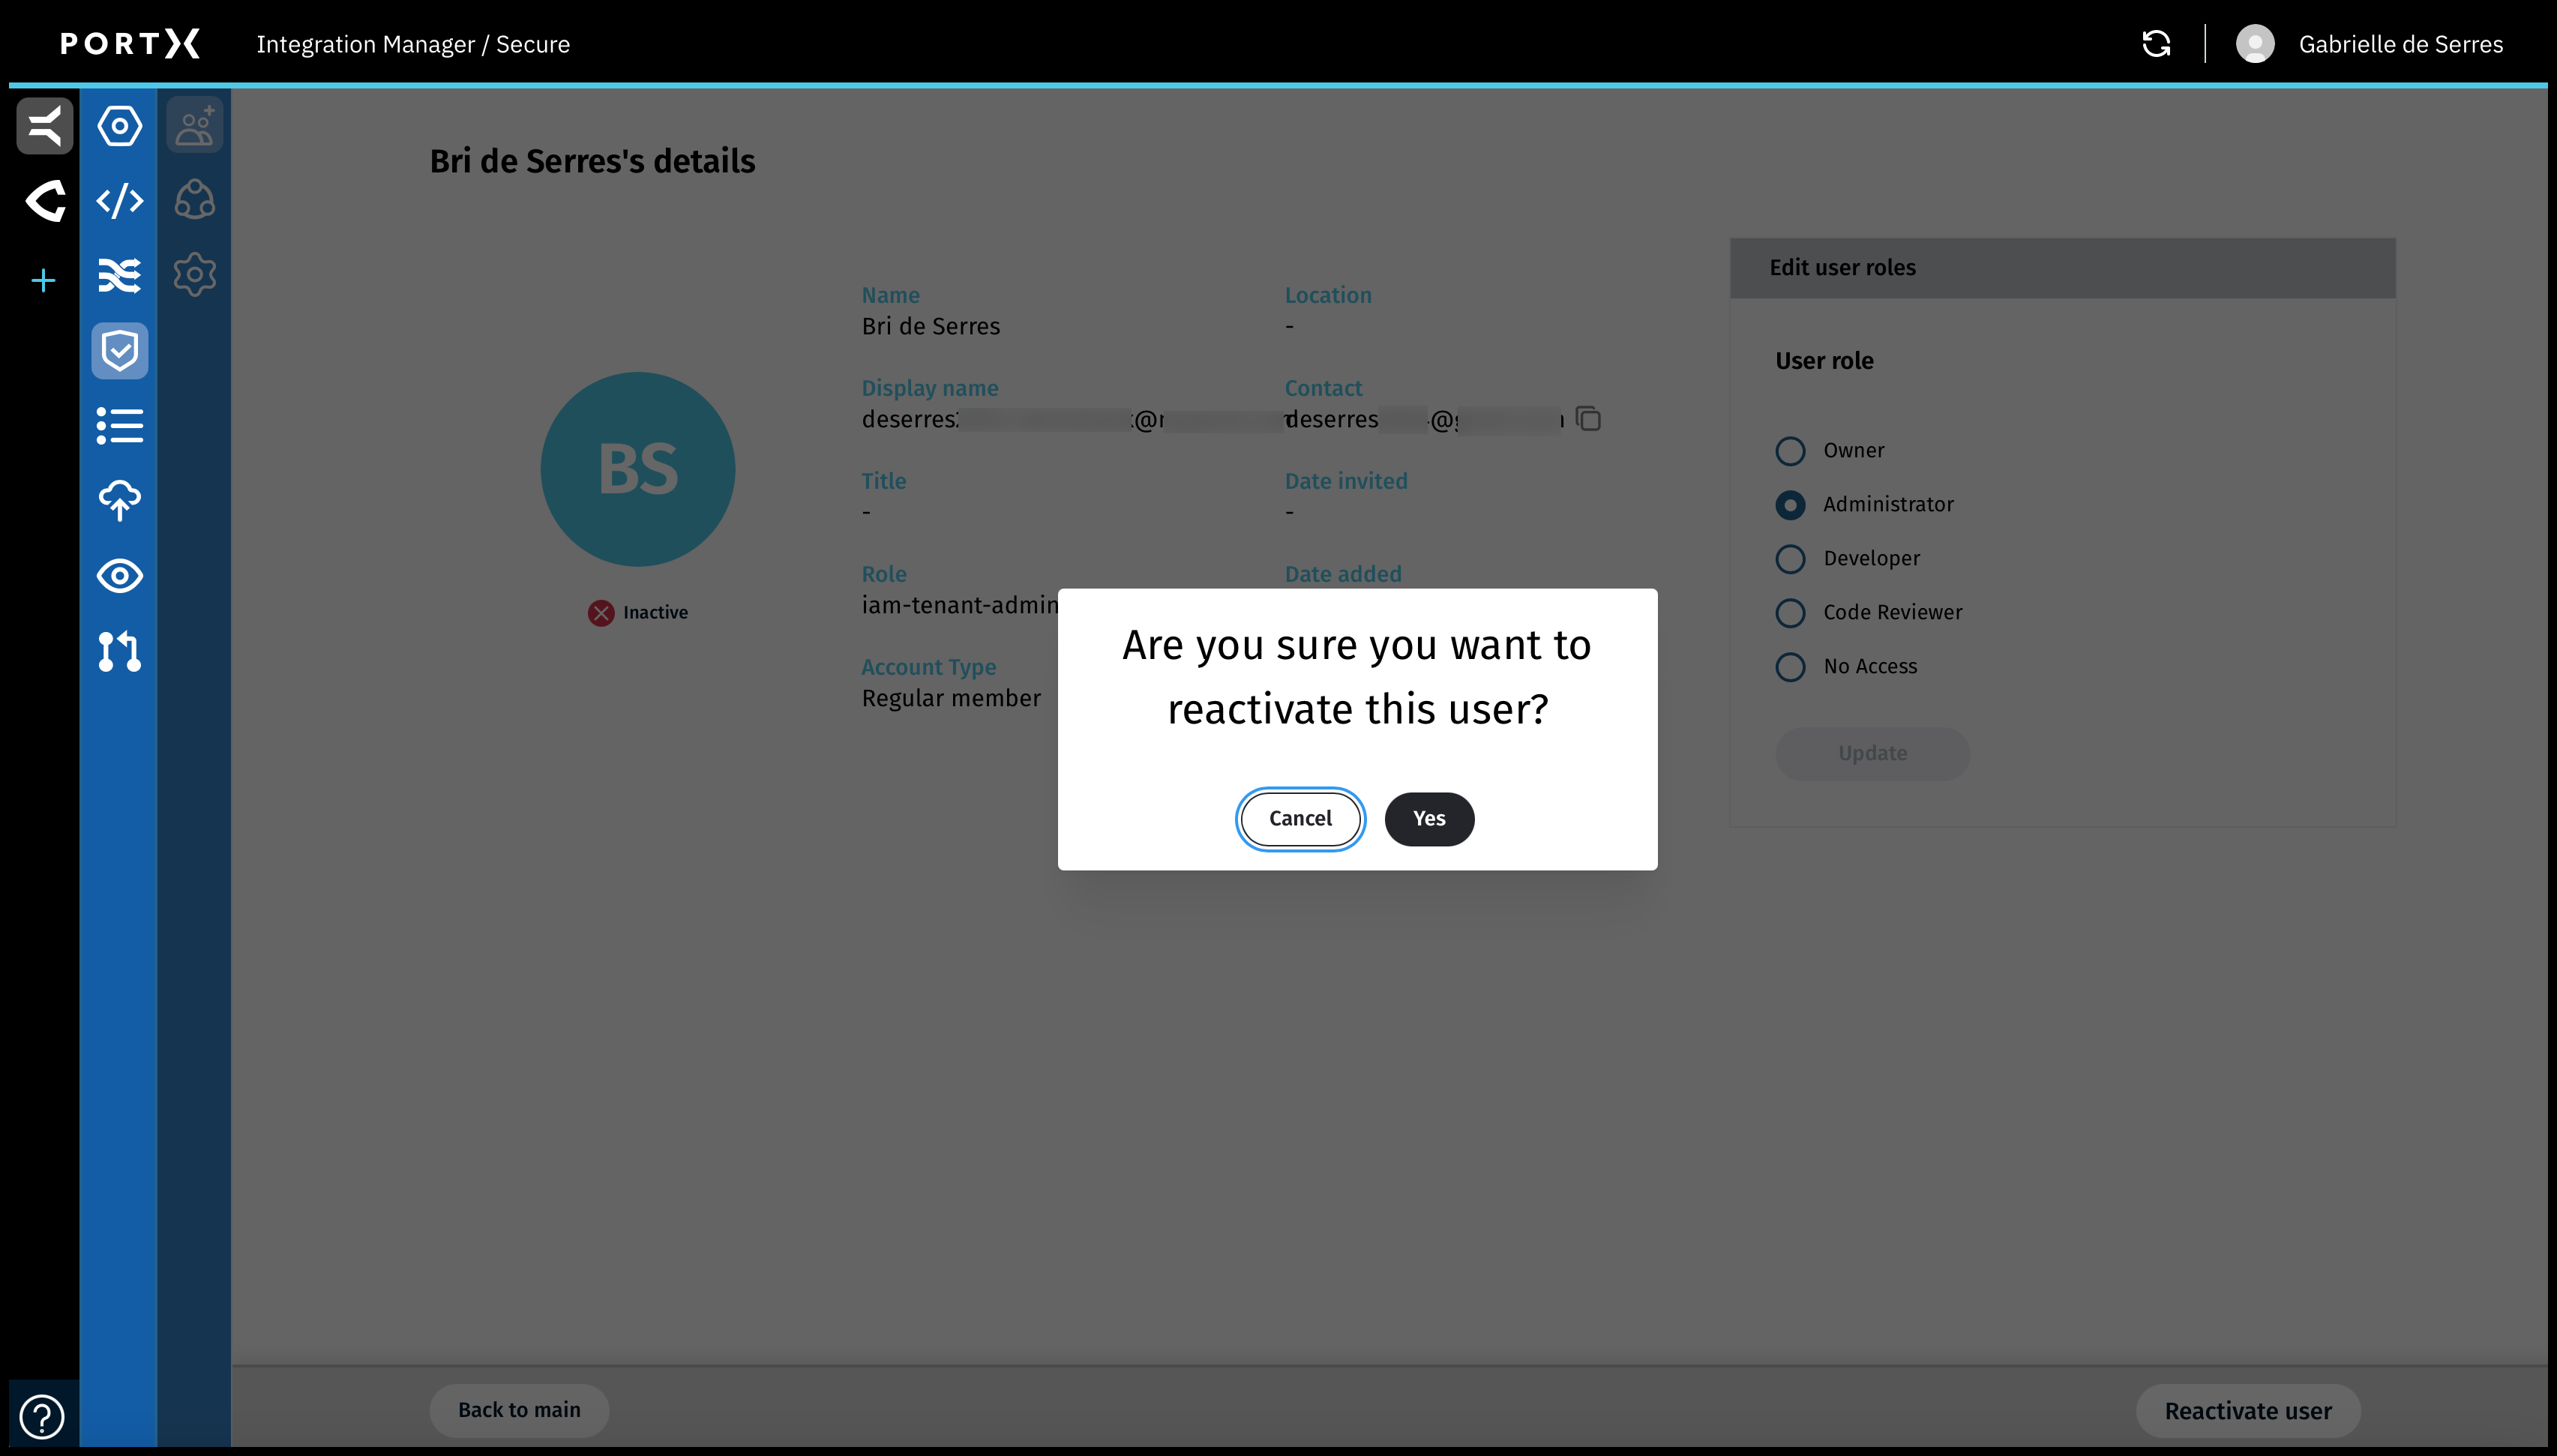
Task: Select the Developer role radio button
Action: [x=1790, y=559]
